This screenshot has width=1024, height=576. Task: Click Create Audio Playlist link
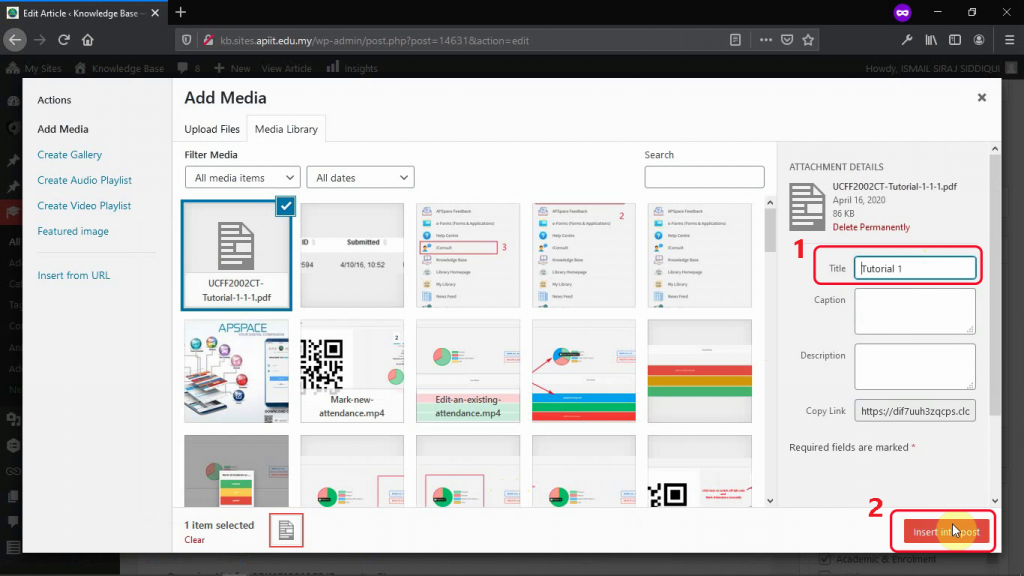click(x=84, y=180)
